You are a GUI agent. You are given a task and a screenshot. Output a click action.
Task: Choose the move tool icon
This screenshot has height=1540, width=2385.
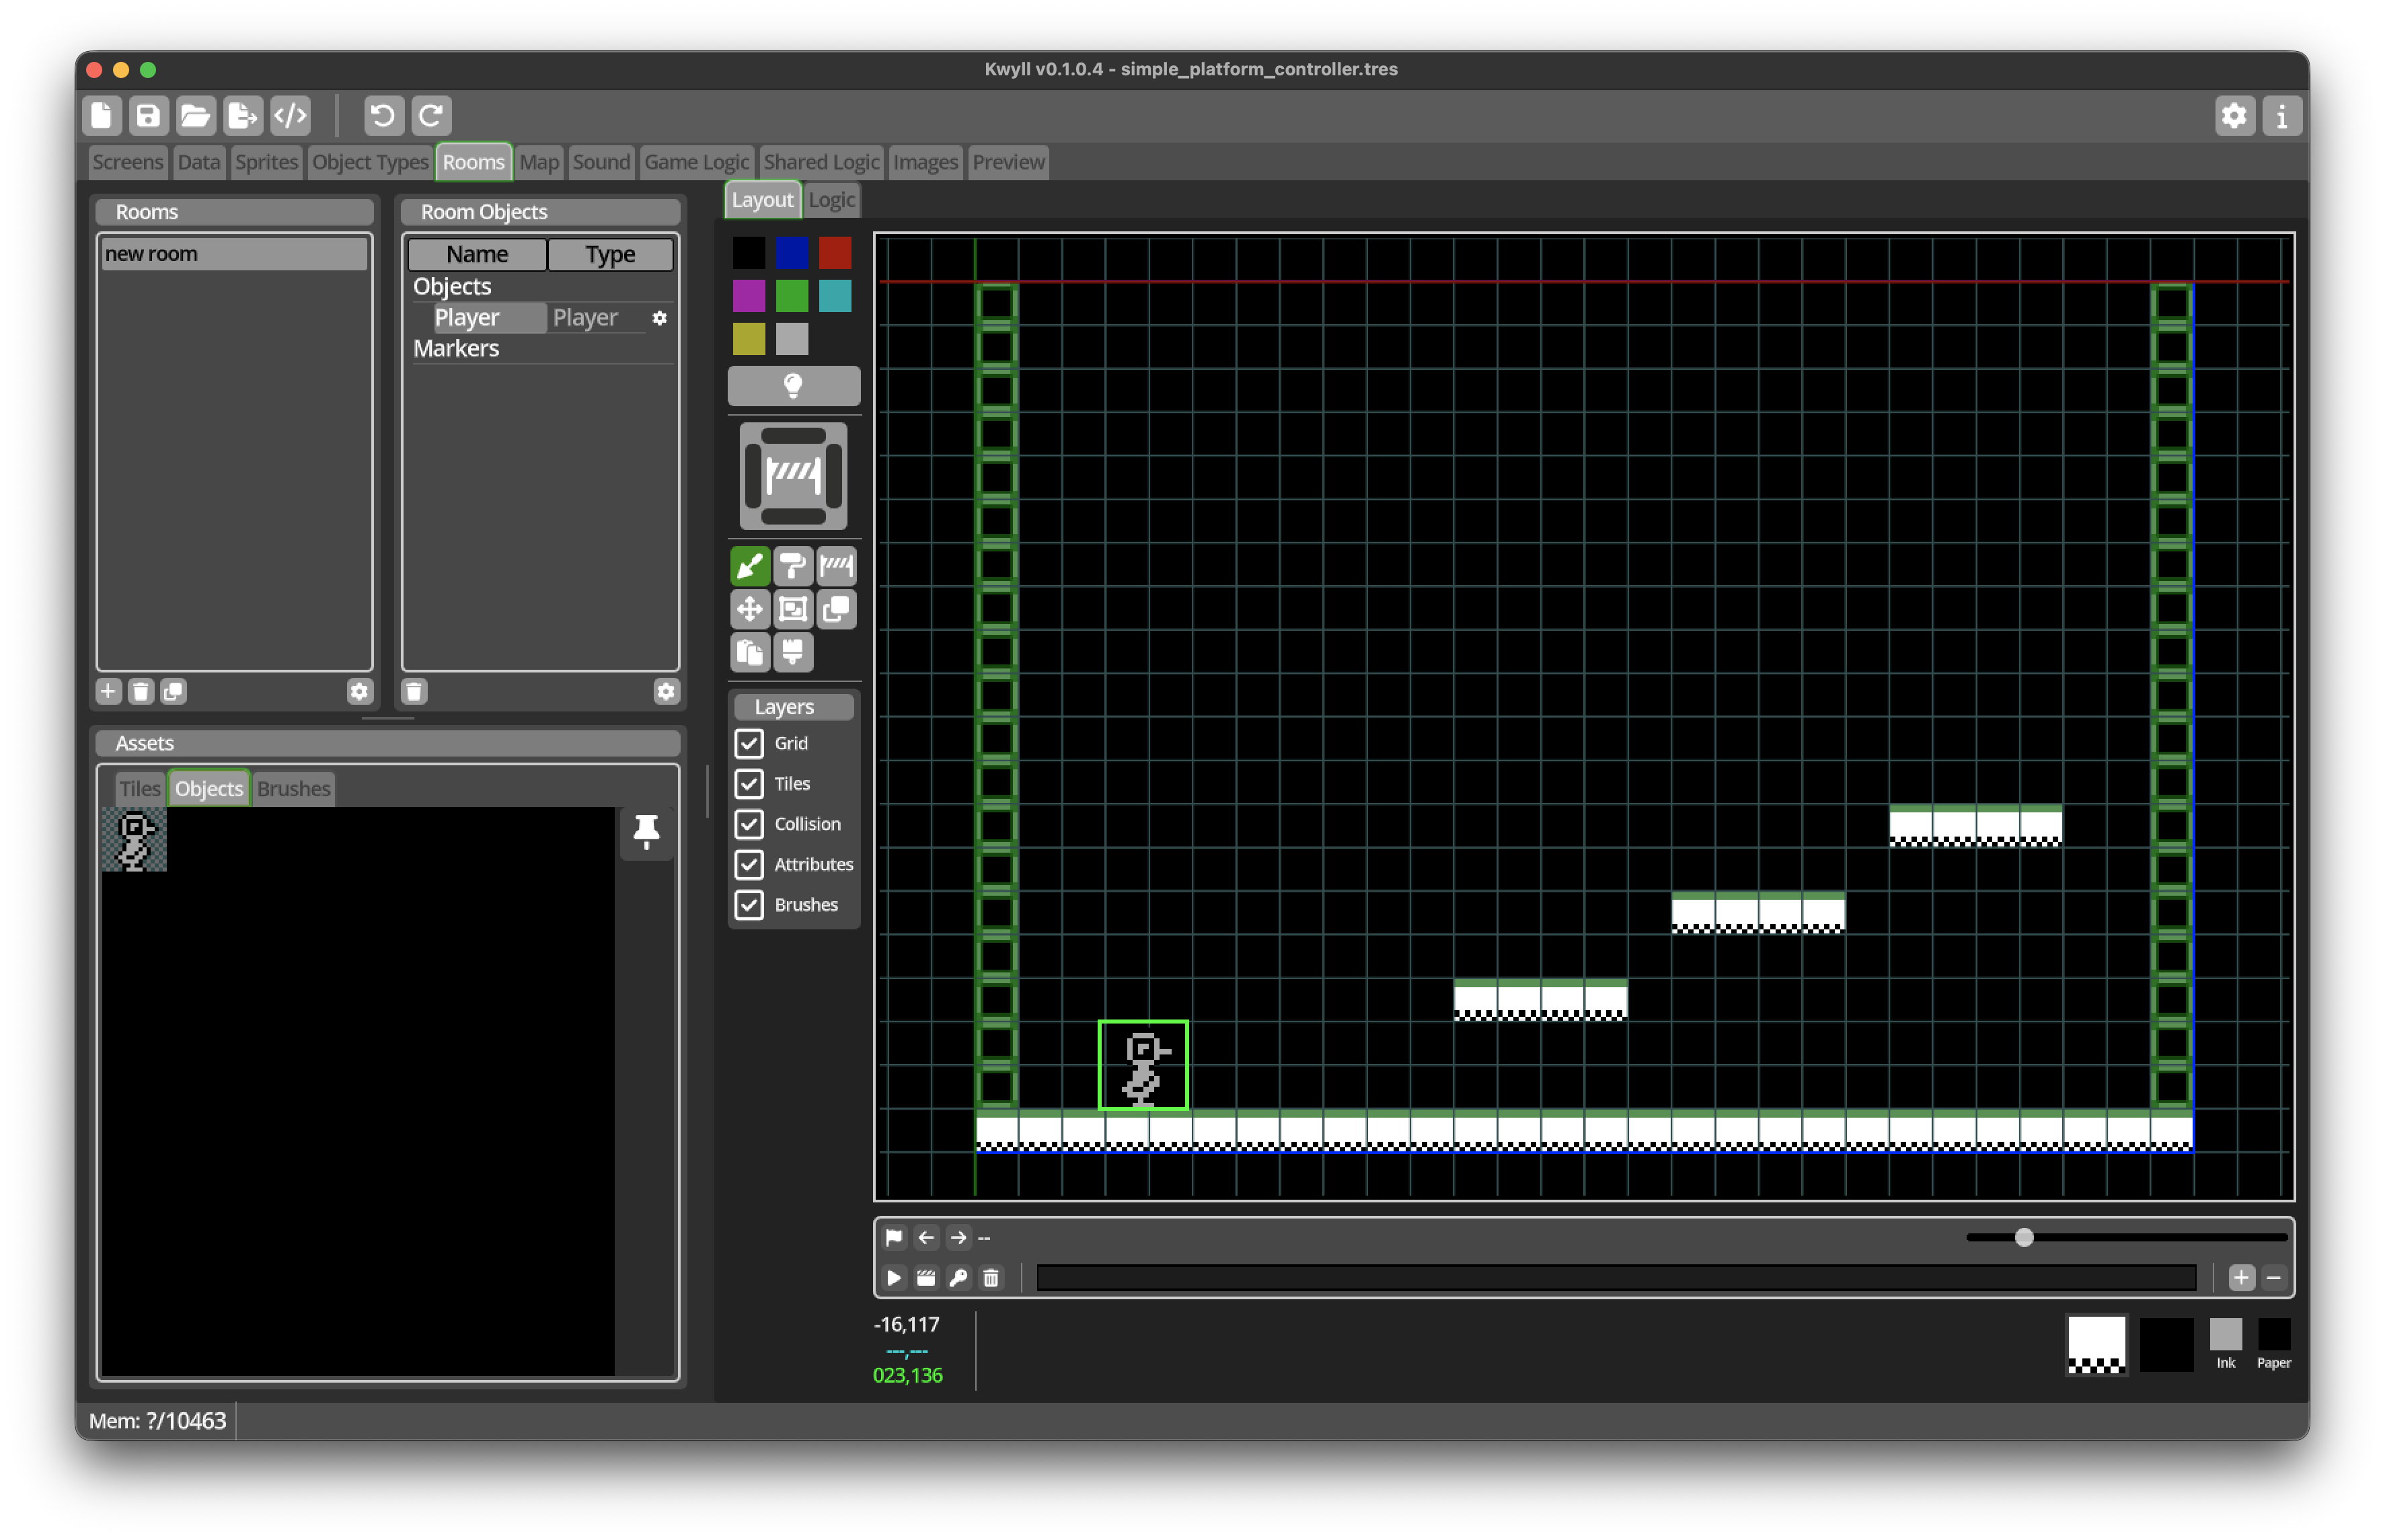tap(749, 609)
